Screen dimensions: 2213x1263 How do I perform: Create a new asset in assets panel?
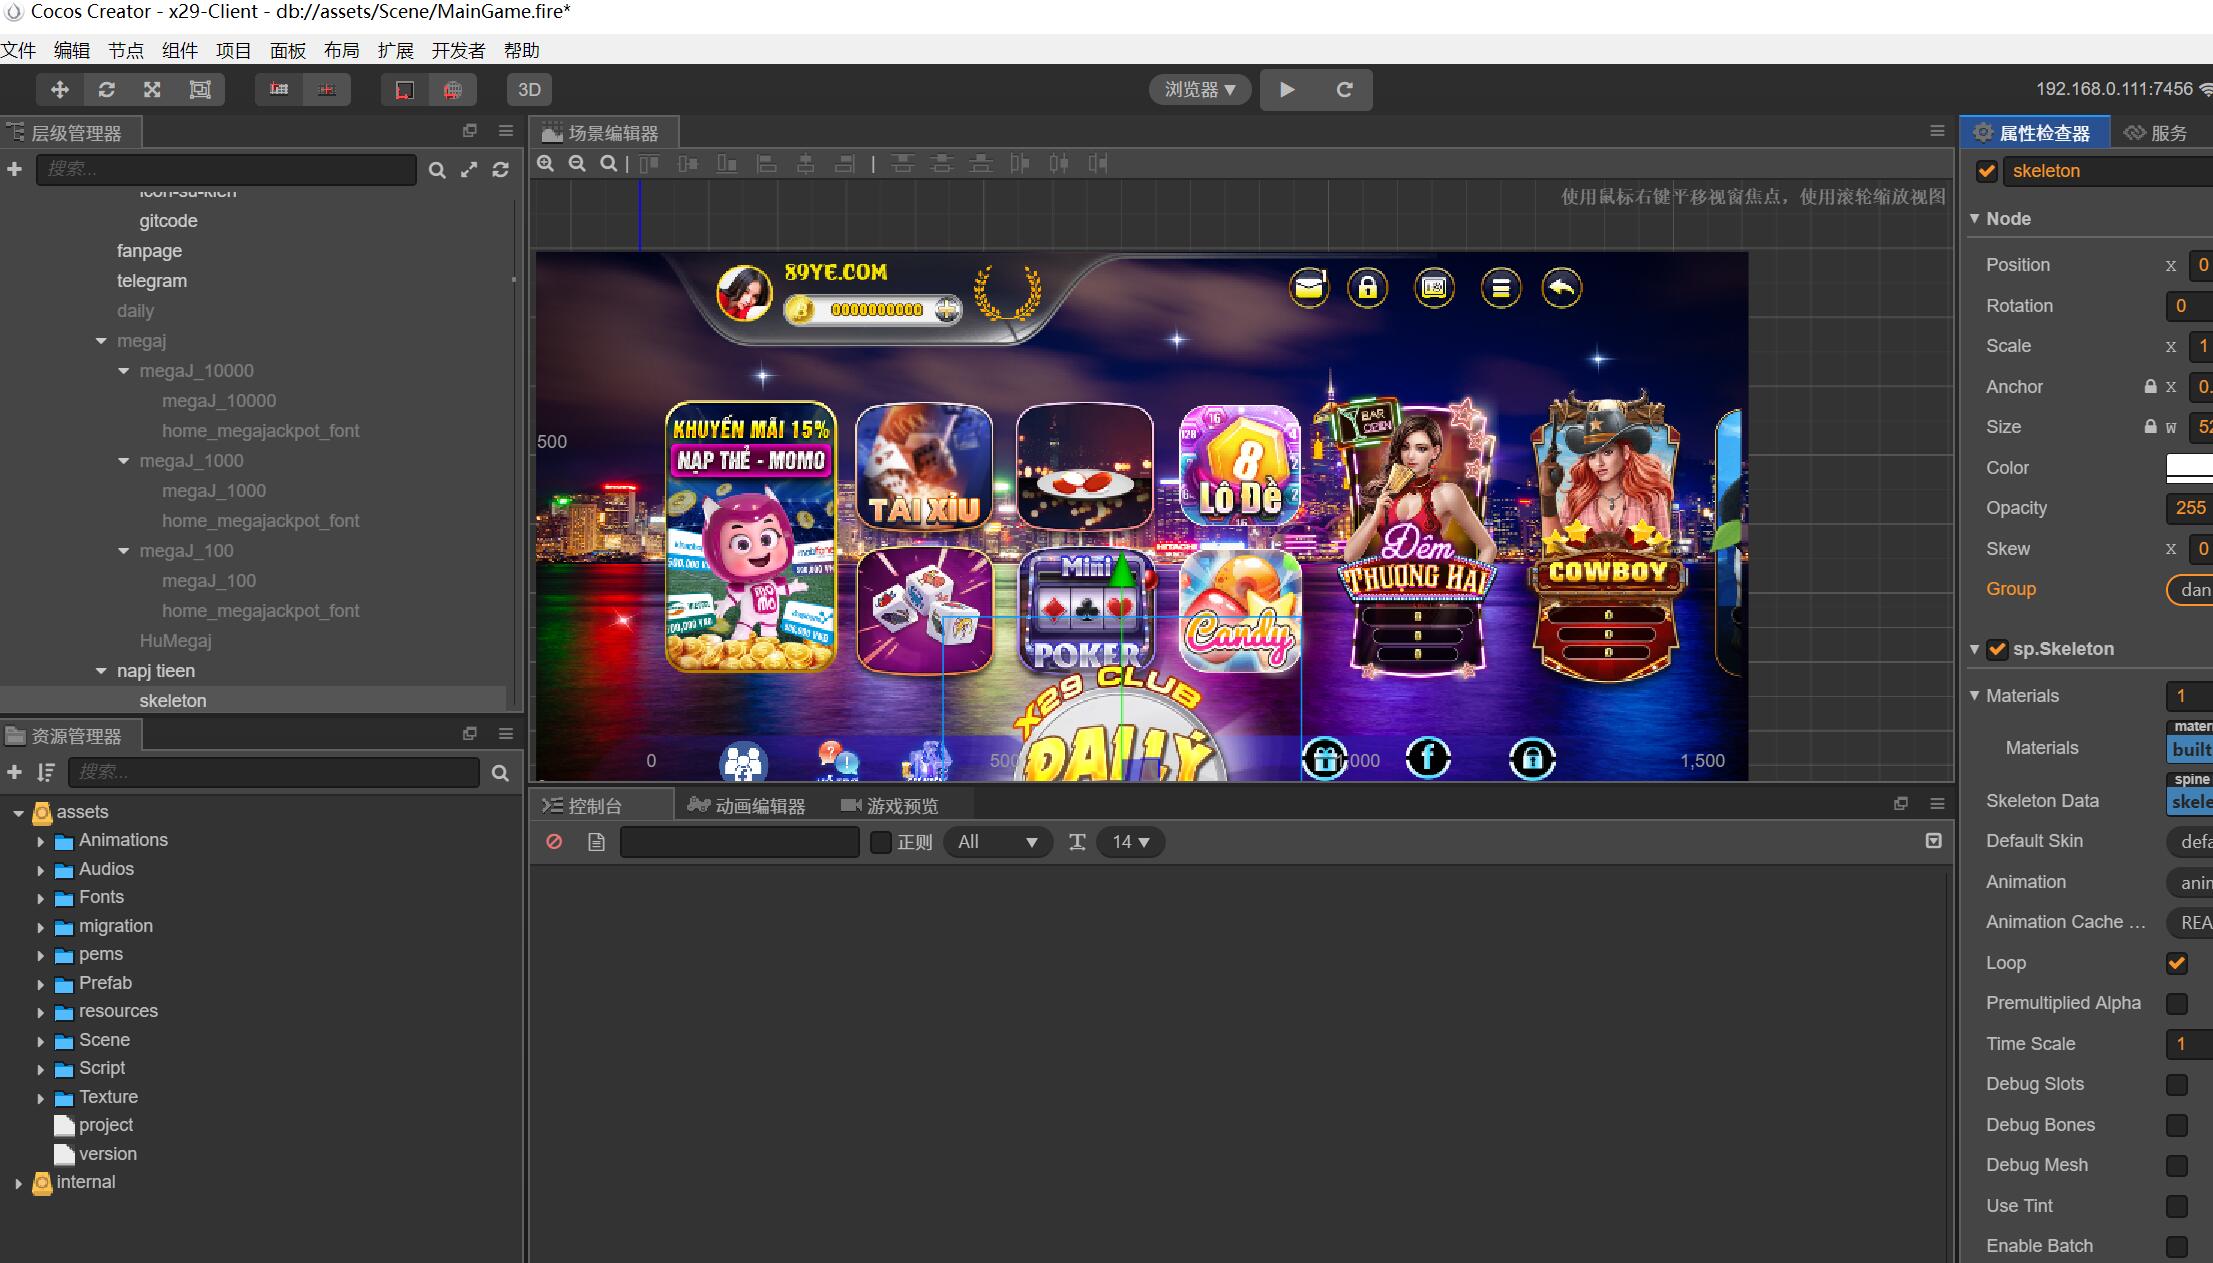coord(14,772)
